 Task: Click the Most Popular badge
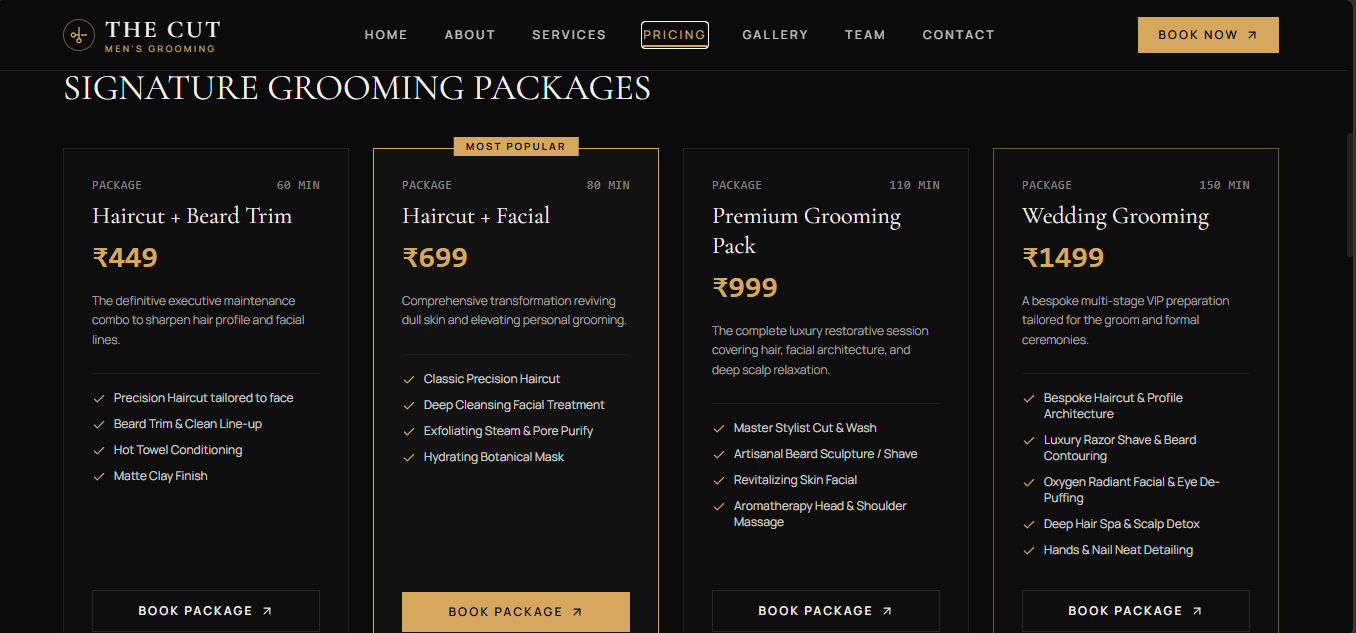coord(516,147)
